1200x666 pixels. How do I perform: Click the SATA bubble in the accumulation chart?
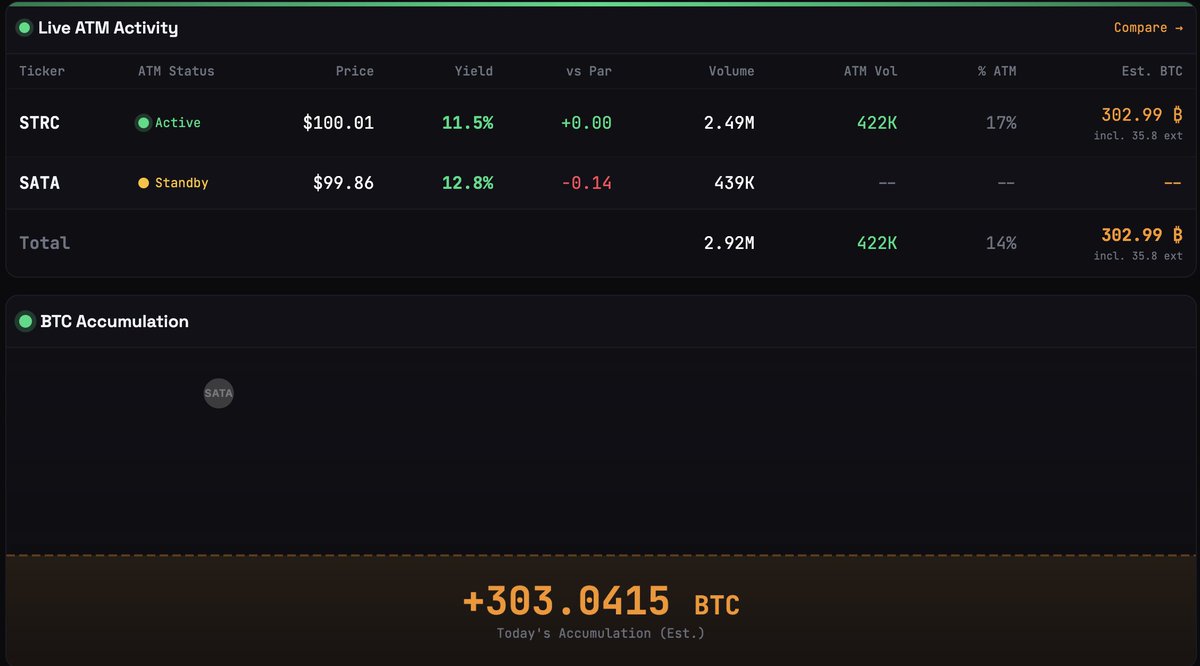(218, 393)
